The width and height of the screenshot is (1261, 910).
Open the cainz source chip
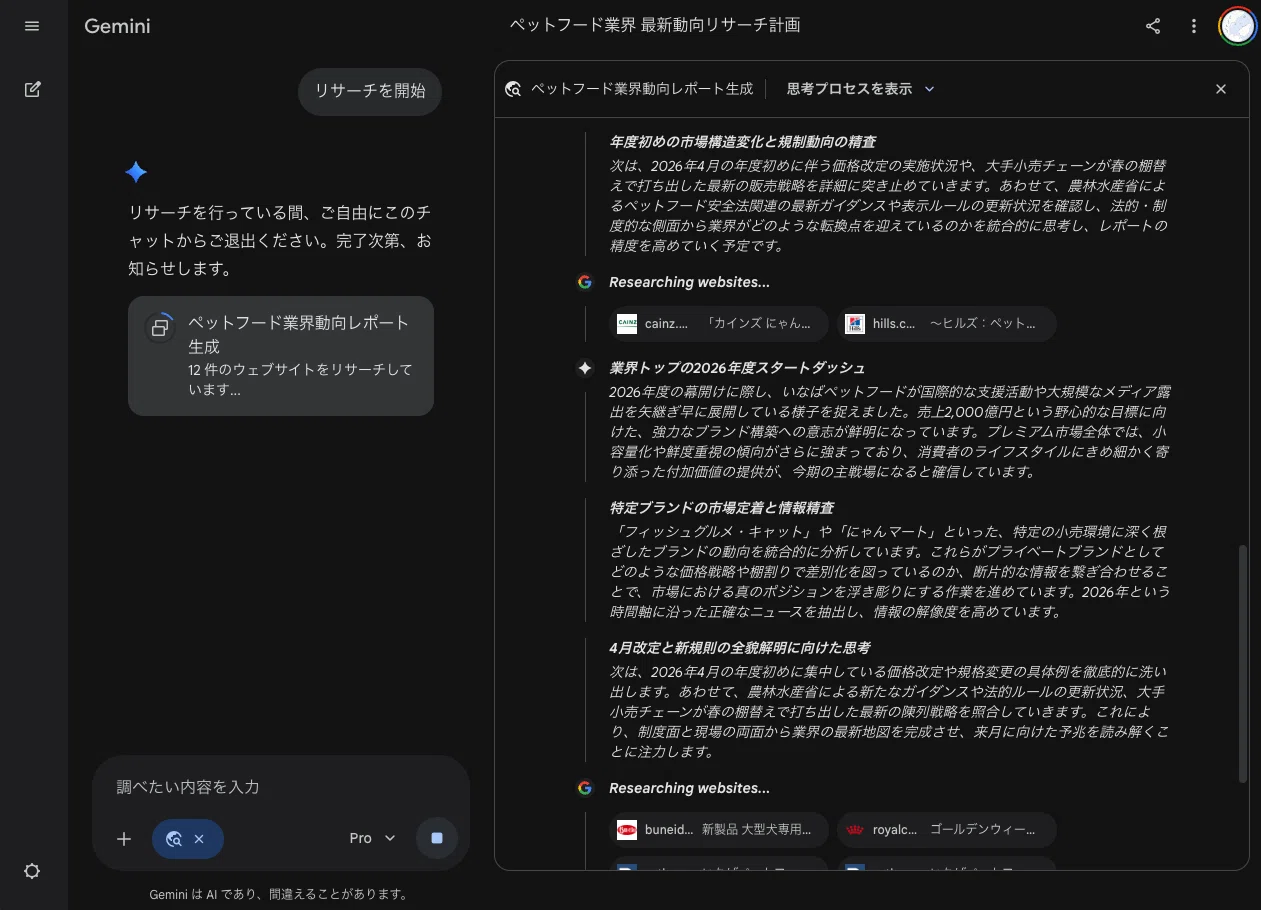[x=718, y=323]
